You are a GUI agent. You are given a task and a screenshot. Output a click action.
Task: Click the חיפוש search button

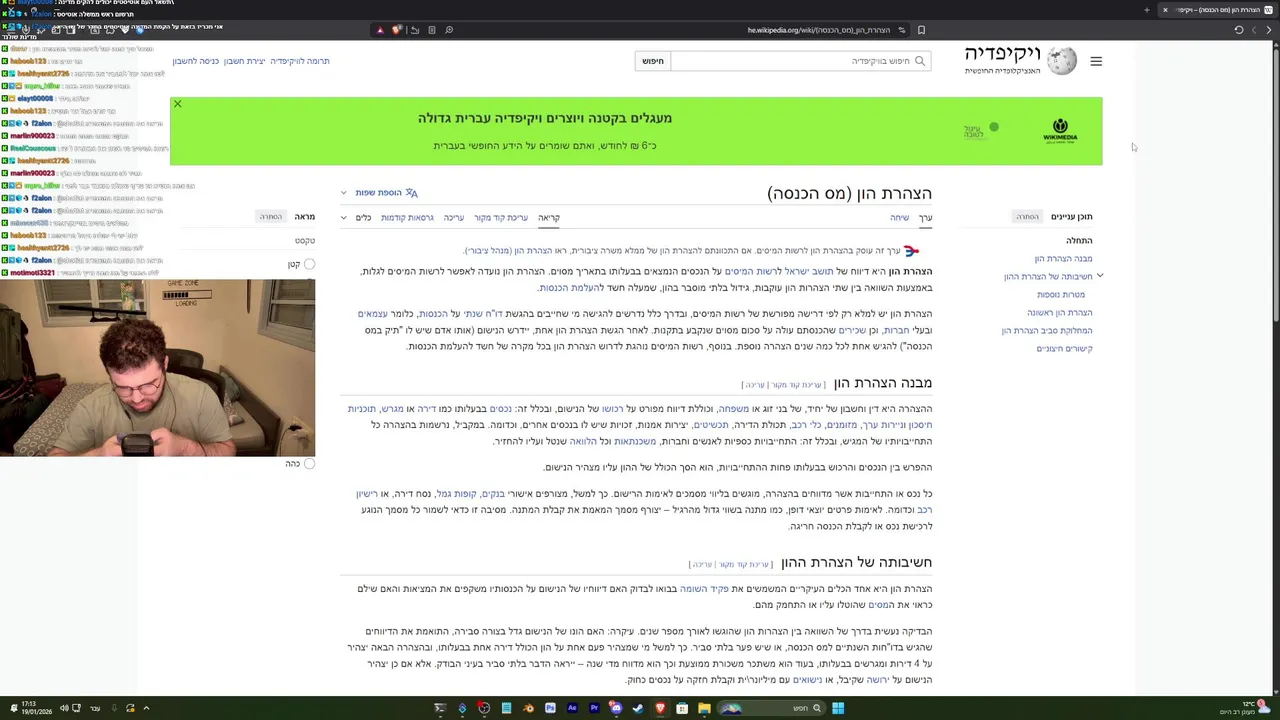pos(653,61)
